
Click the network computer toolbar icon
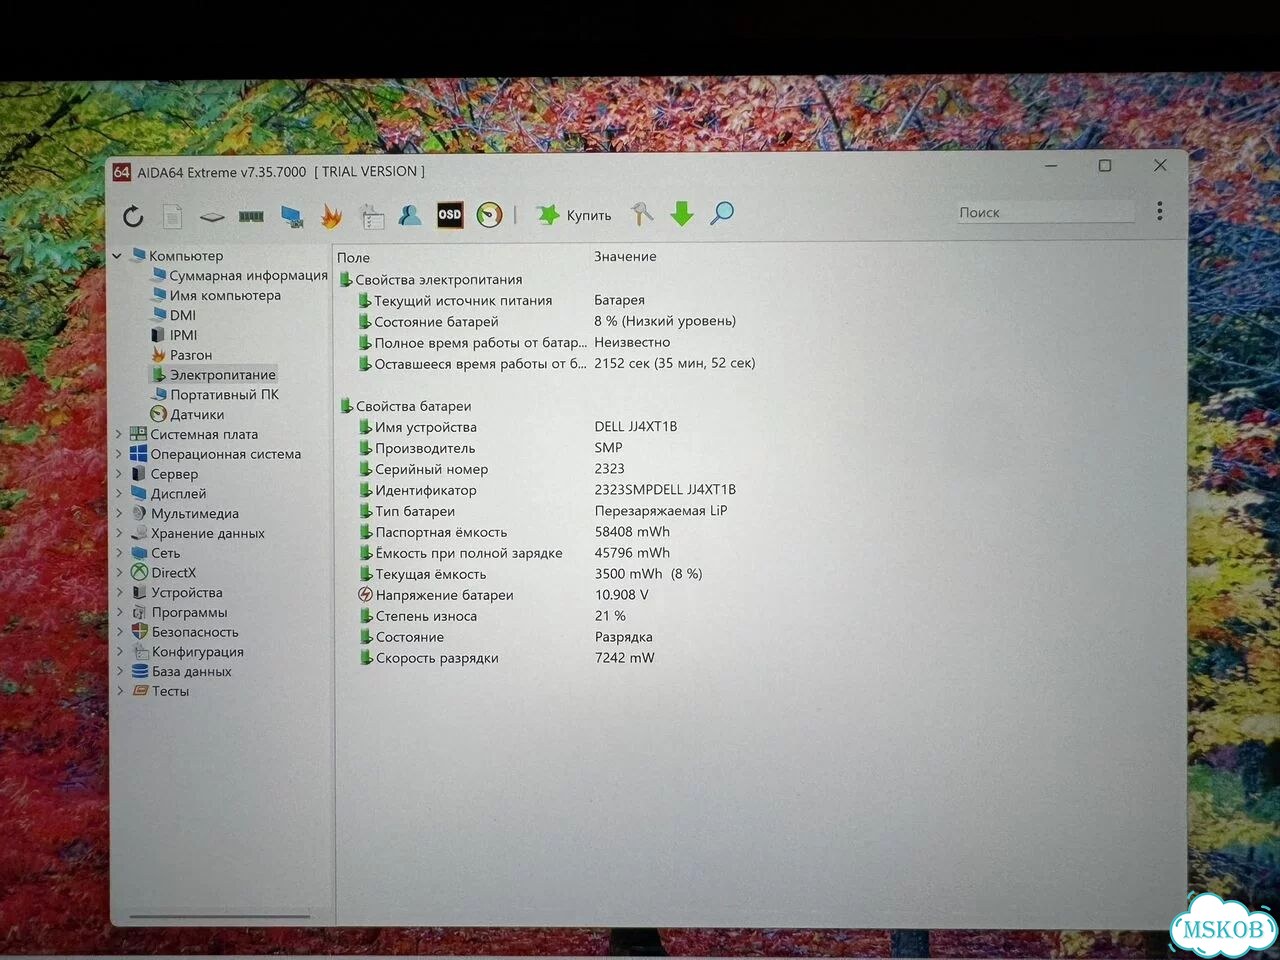click(x=292, y=216)
